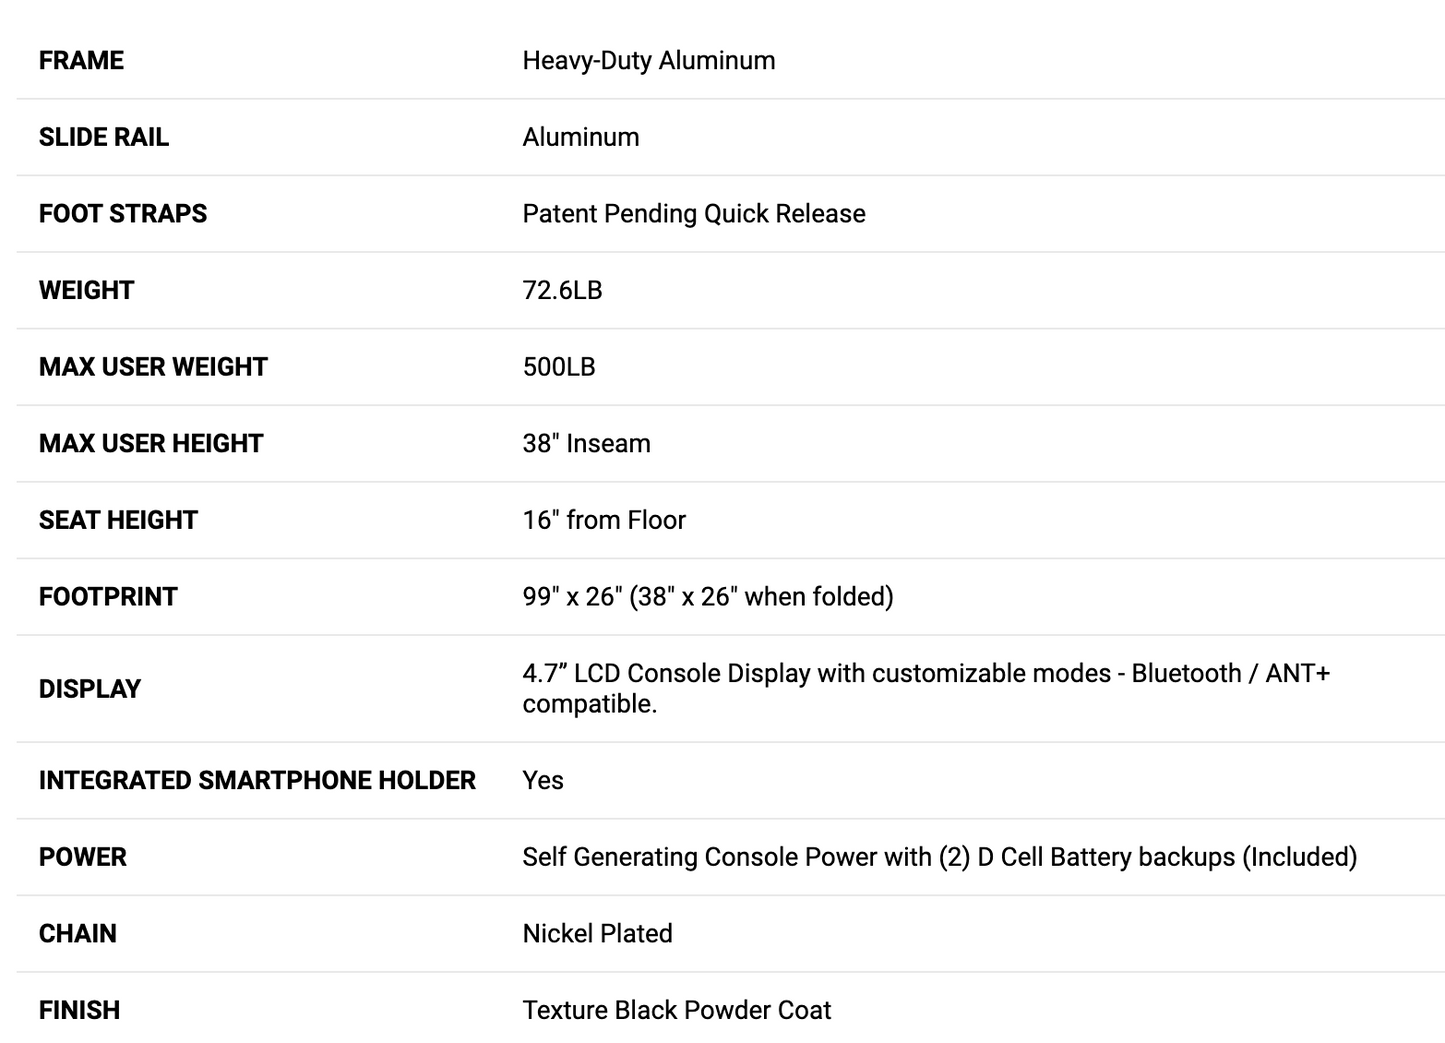This screenshot has width=1445, height=1043.
Task: Click the FRAME row label
Action: 81,60
